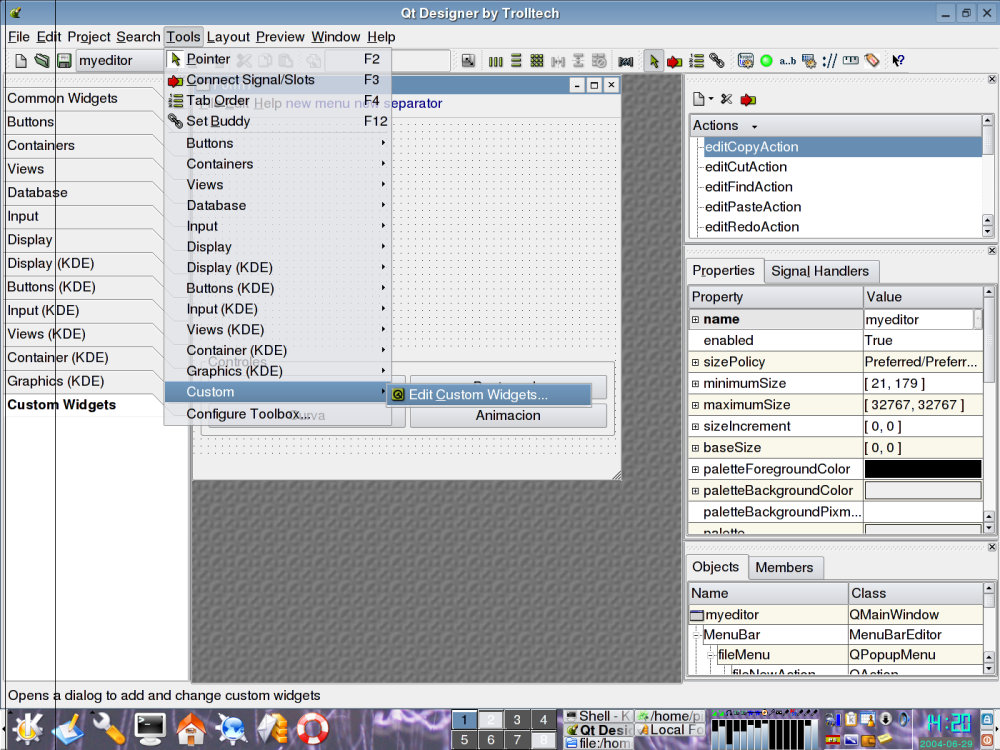Click the Lay Out Horizontally icon

point(496,61)
